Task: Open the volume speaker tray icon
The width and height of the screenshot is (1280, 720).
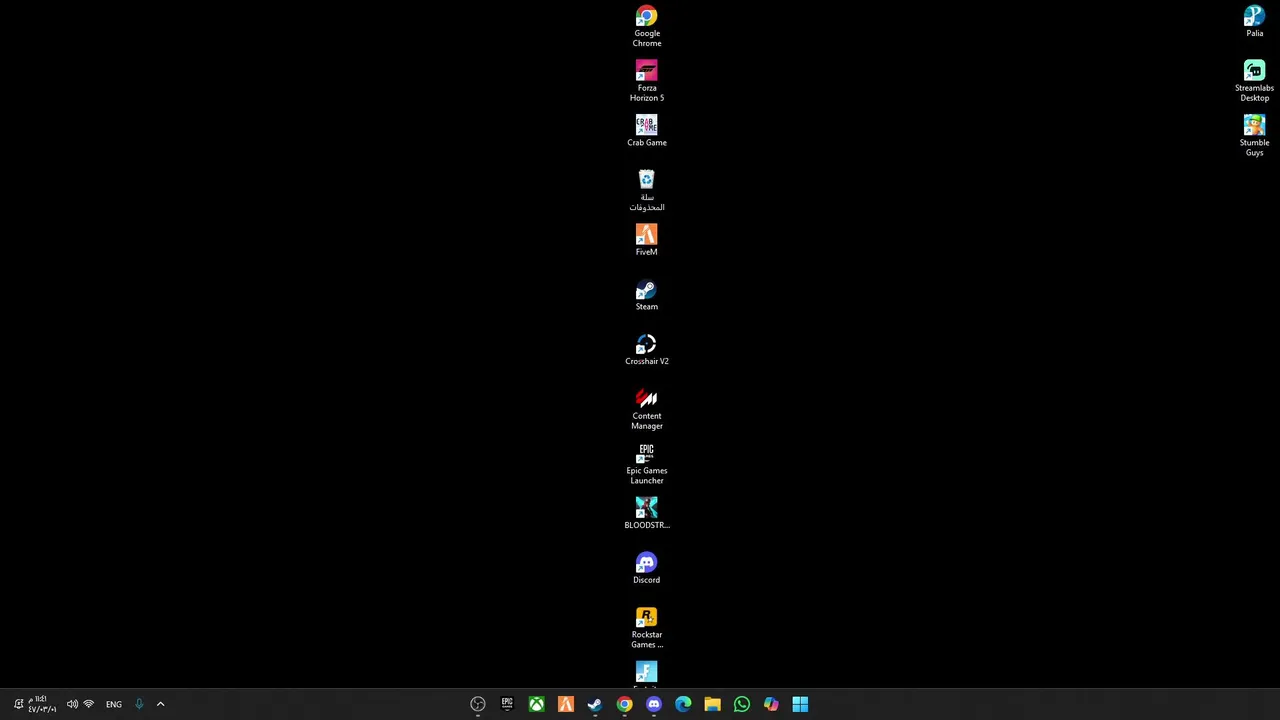Action: (x=72, y=704)
